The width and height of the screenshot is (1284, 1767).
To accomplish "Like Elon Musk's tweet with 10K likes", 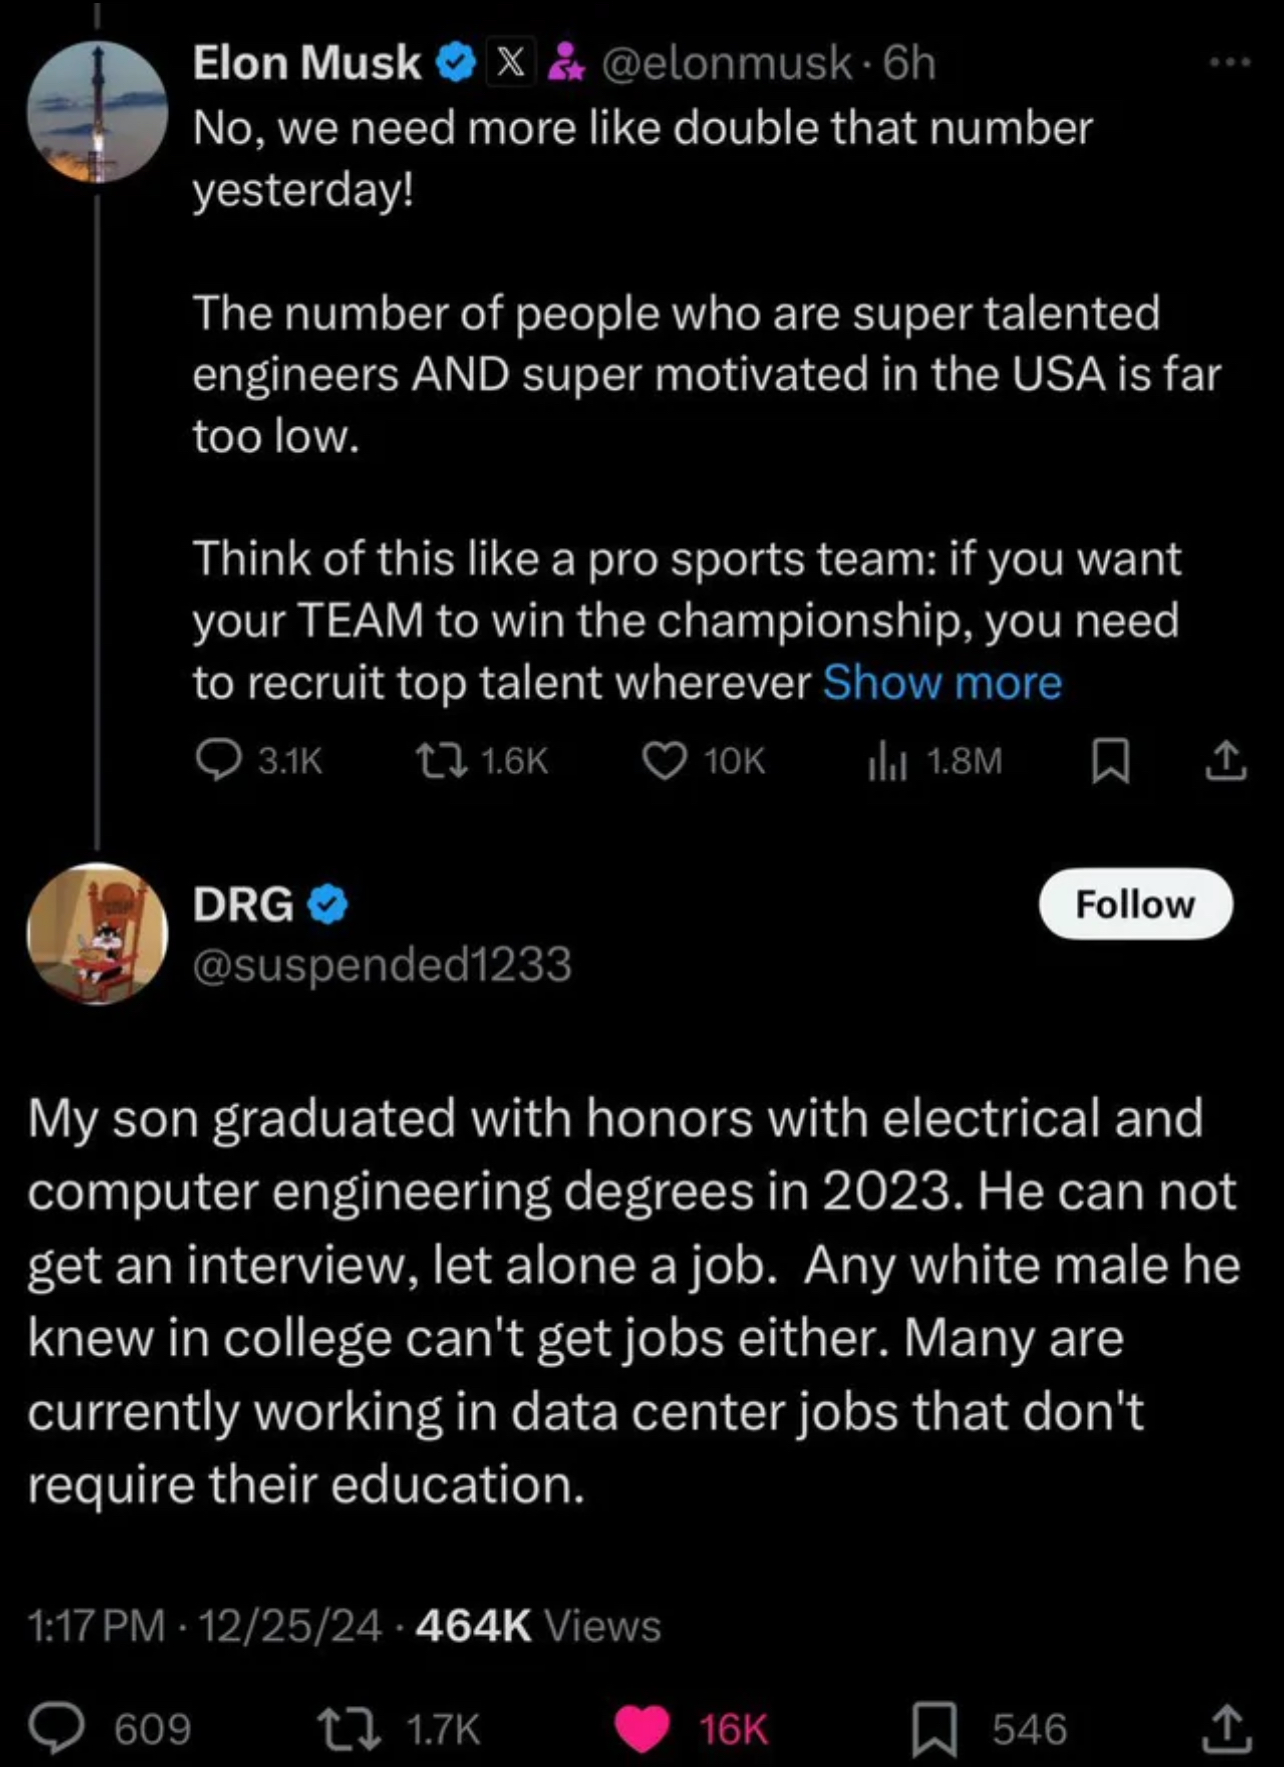I will coord(664,761).
